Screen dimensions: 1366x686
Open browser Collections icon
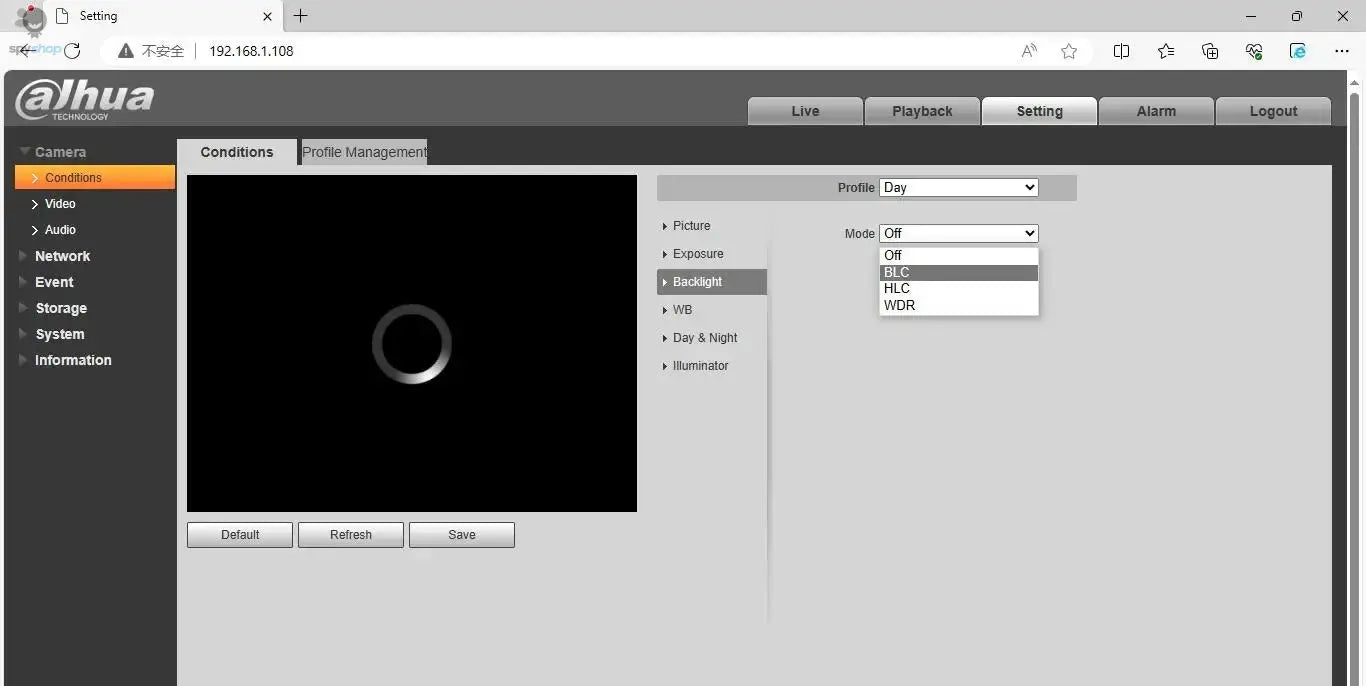pyautogui.click(x=1210, y=51)
